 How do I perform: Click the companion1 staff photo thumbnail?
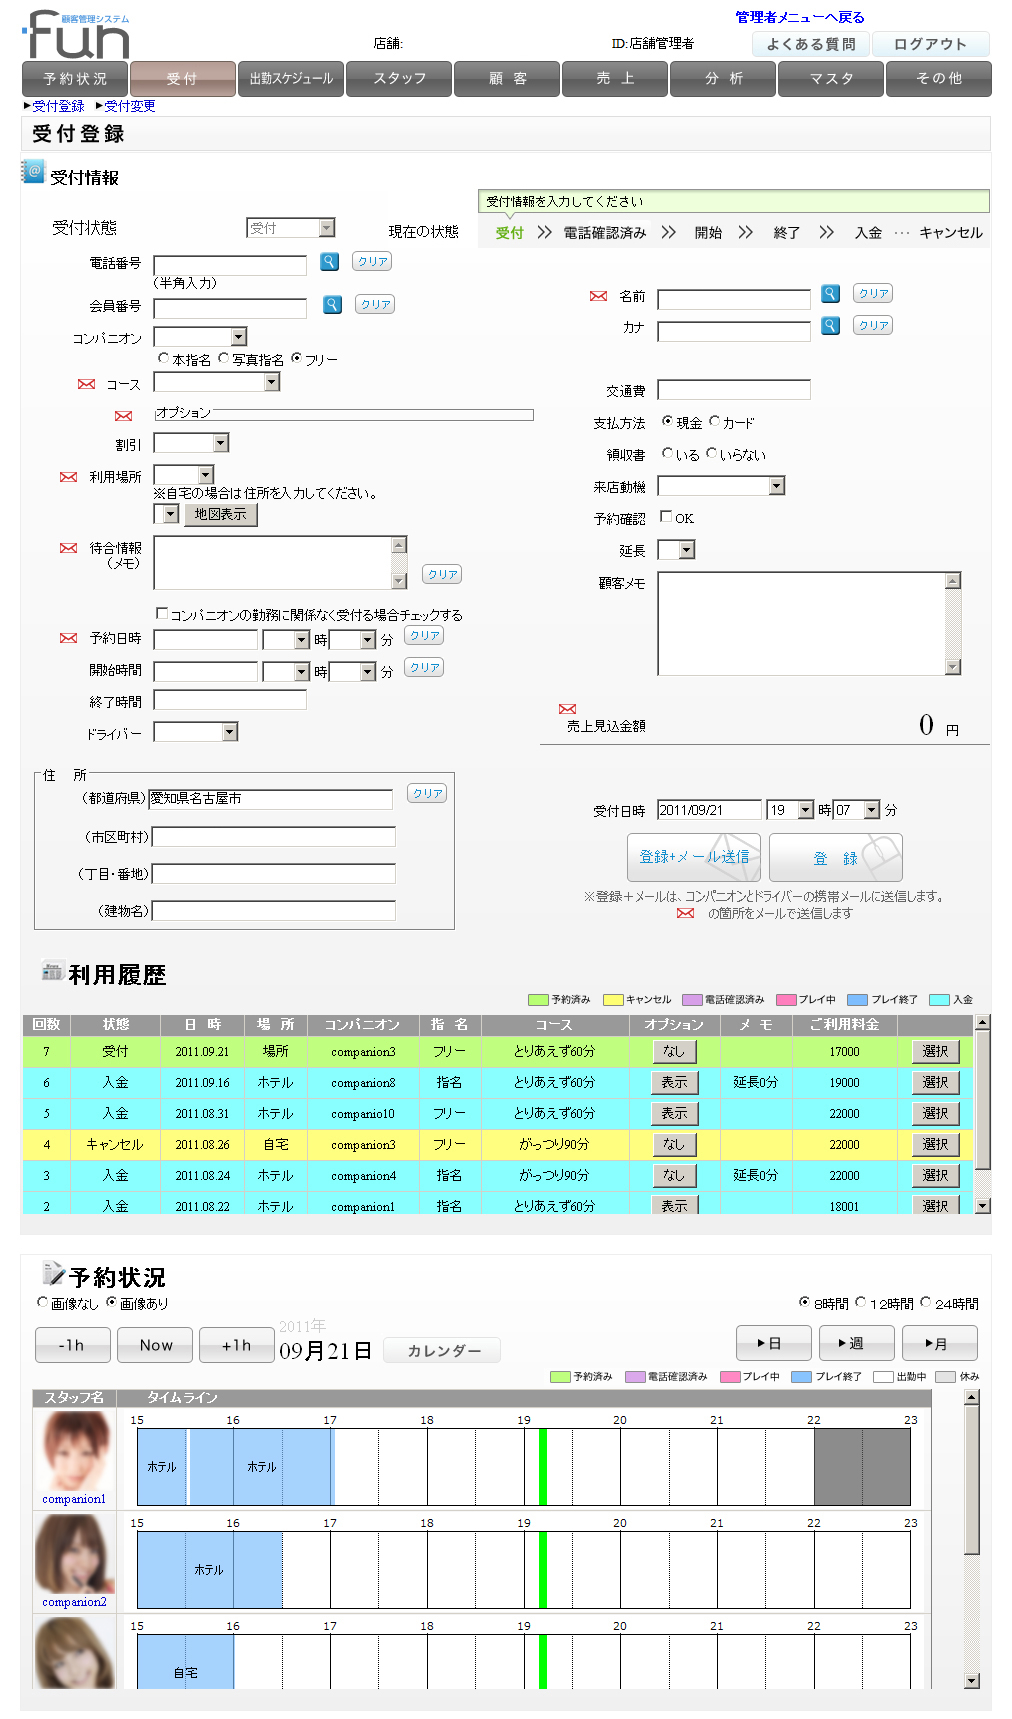click(x=74, y=1451)
